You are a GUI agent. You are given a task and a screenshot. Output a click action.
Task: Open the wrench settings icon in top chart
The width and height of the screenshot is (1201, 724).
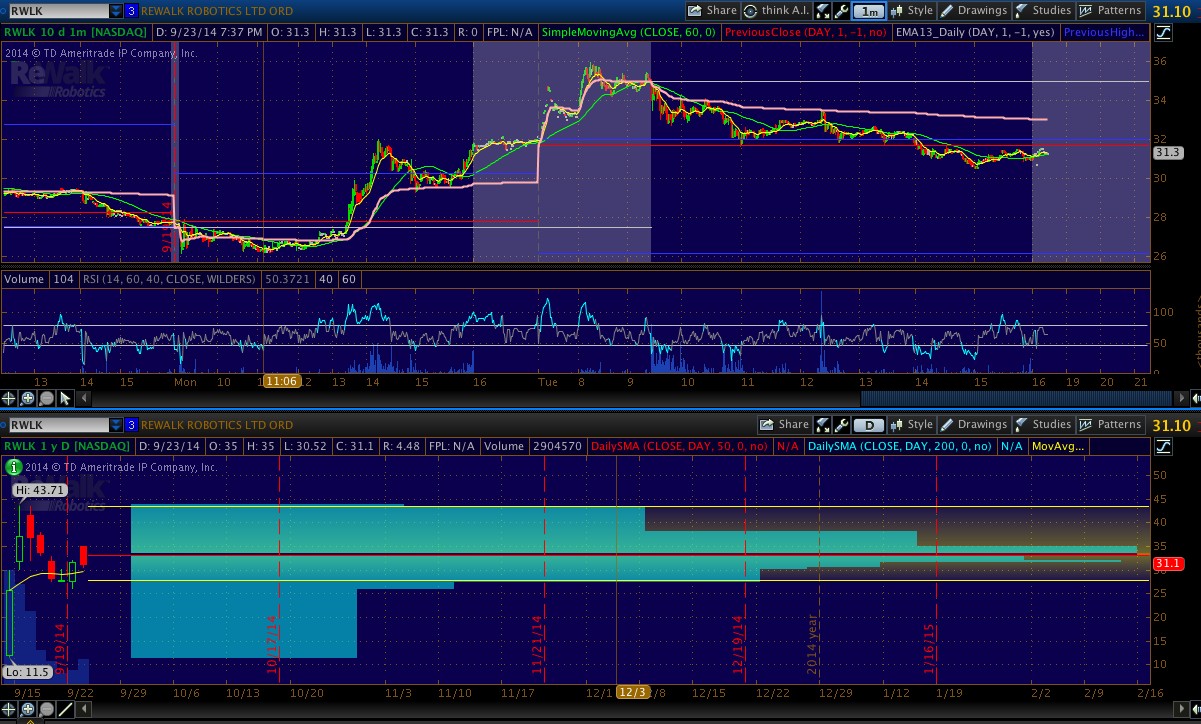(842, 11)
